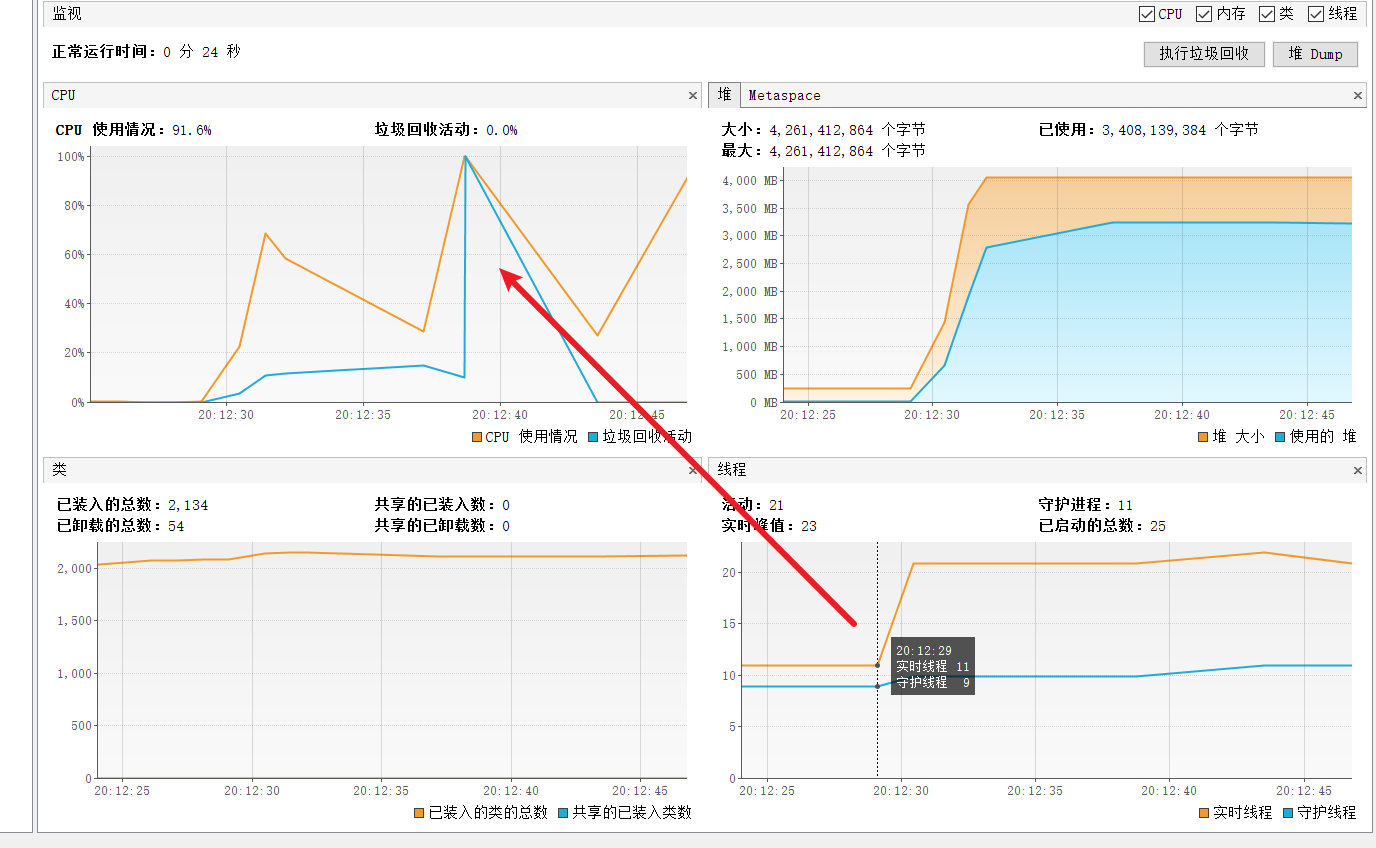Disable the 类 checkbox

(1266, 14)
